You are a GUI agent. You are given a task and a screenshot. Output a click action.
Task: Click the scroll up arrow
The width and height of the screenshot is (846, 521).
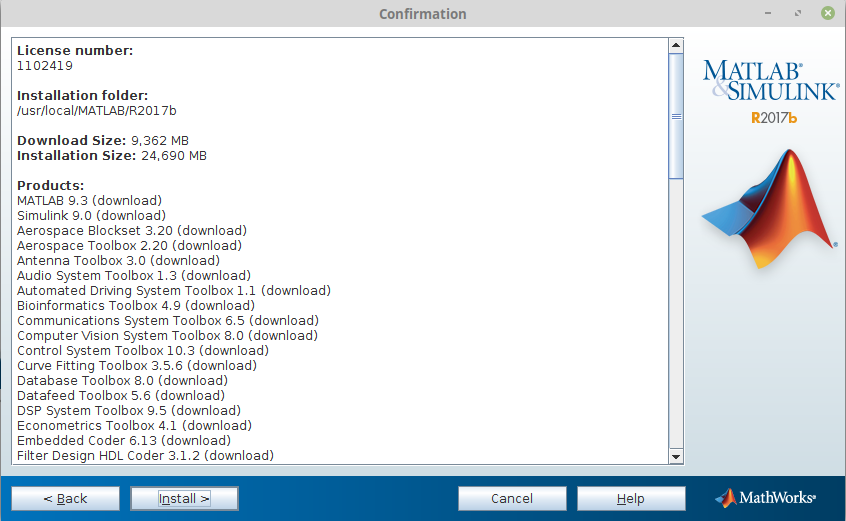676,46
